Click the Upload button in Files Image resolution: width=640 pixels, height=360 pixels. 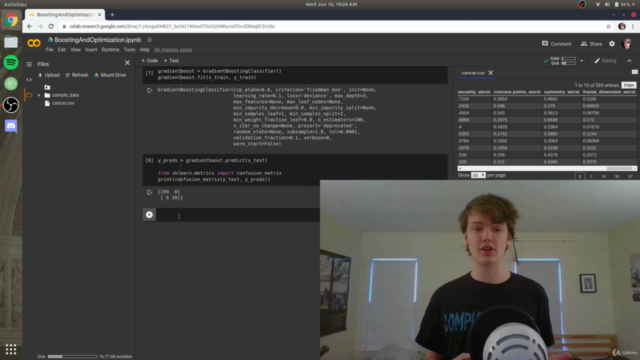click(x=49, y=75)
